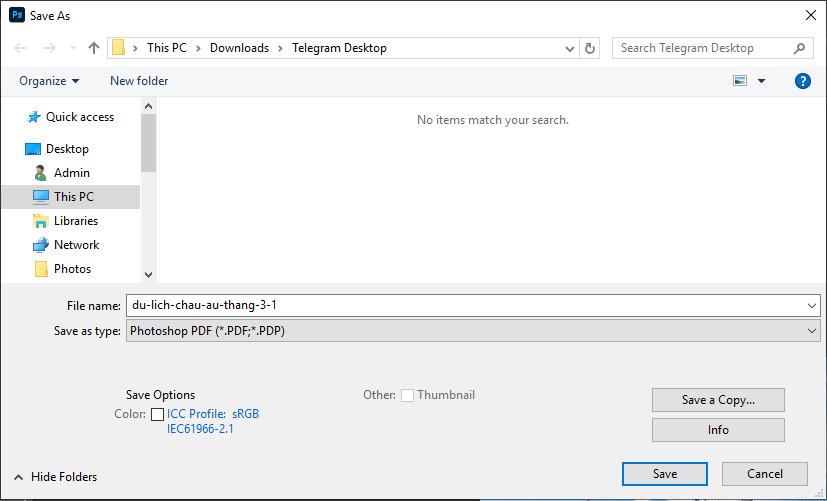The height and width of the screenshot is (501, 827).
Task: Click navigation pane scroll up arrow
Action: pyautogui.click(x=148, y=107)
